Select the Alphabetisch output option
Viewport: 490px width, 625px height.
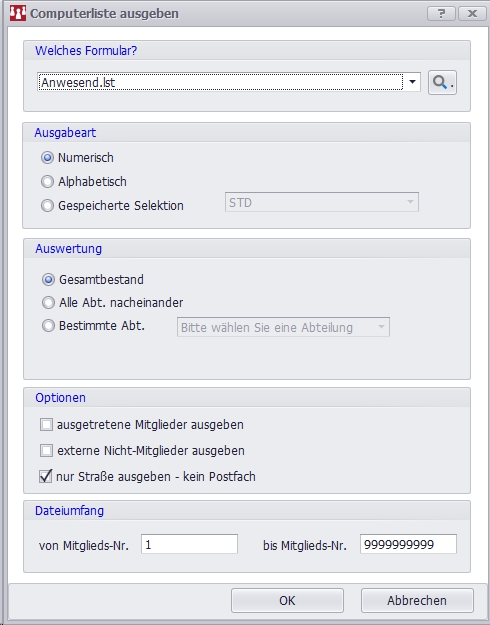(x=47, y=182)
